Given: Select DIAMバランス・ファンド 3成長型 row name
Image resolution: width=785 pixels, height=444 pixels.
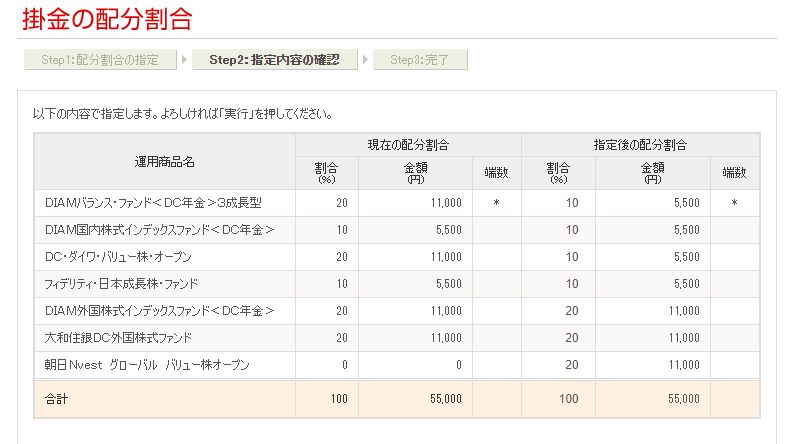Looking at the screenshot, I should [x=153, y=203].
